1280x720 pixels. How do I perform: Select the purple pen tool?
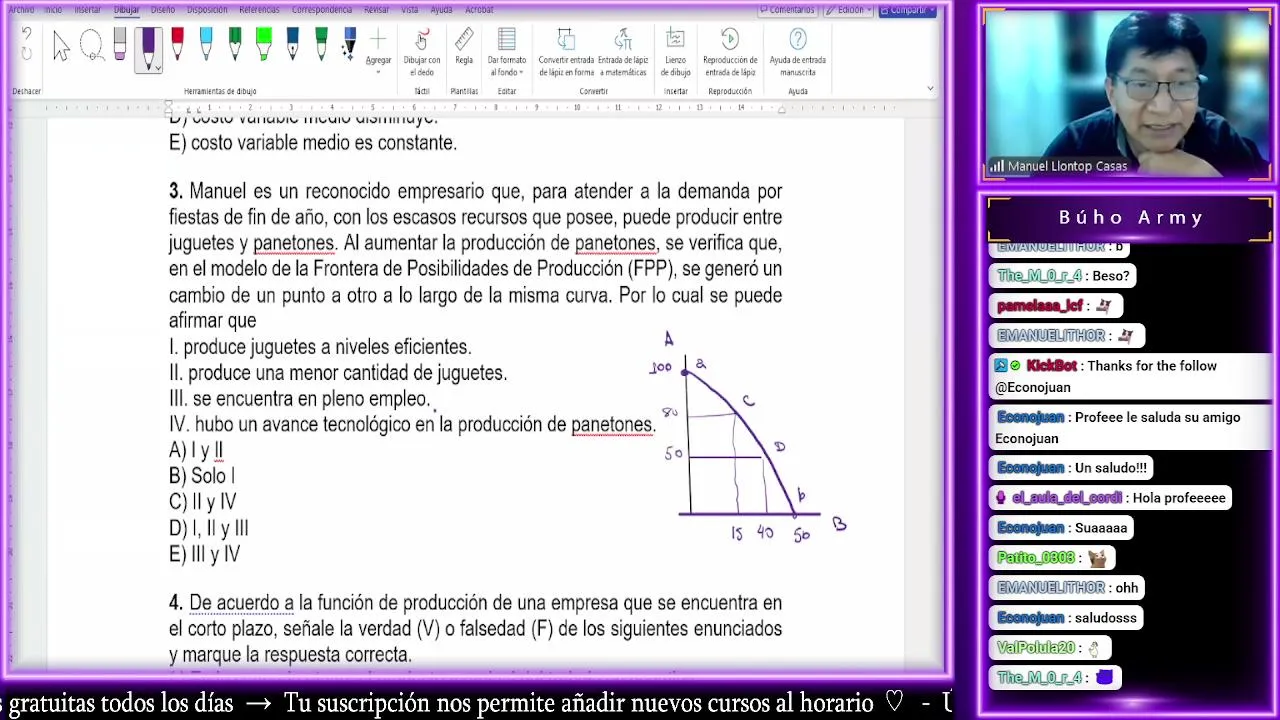pyautogui.click(x=148, y=48)
